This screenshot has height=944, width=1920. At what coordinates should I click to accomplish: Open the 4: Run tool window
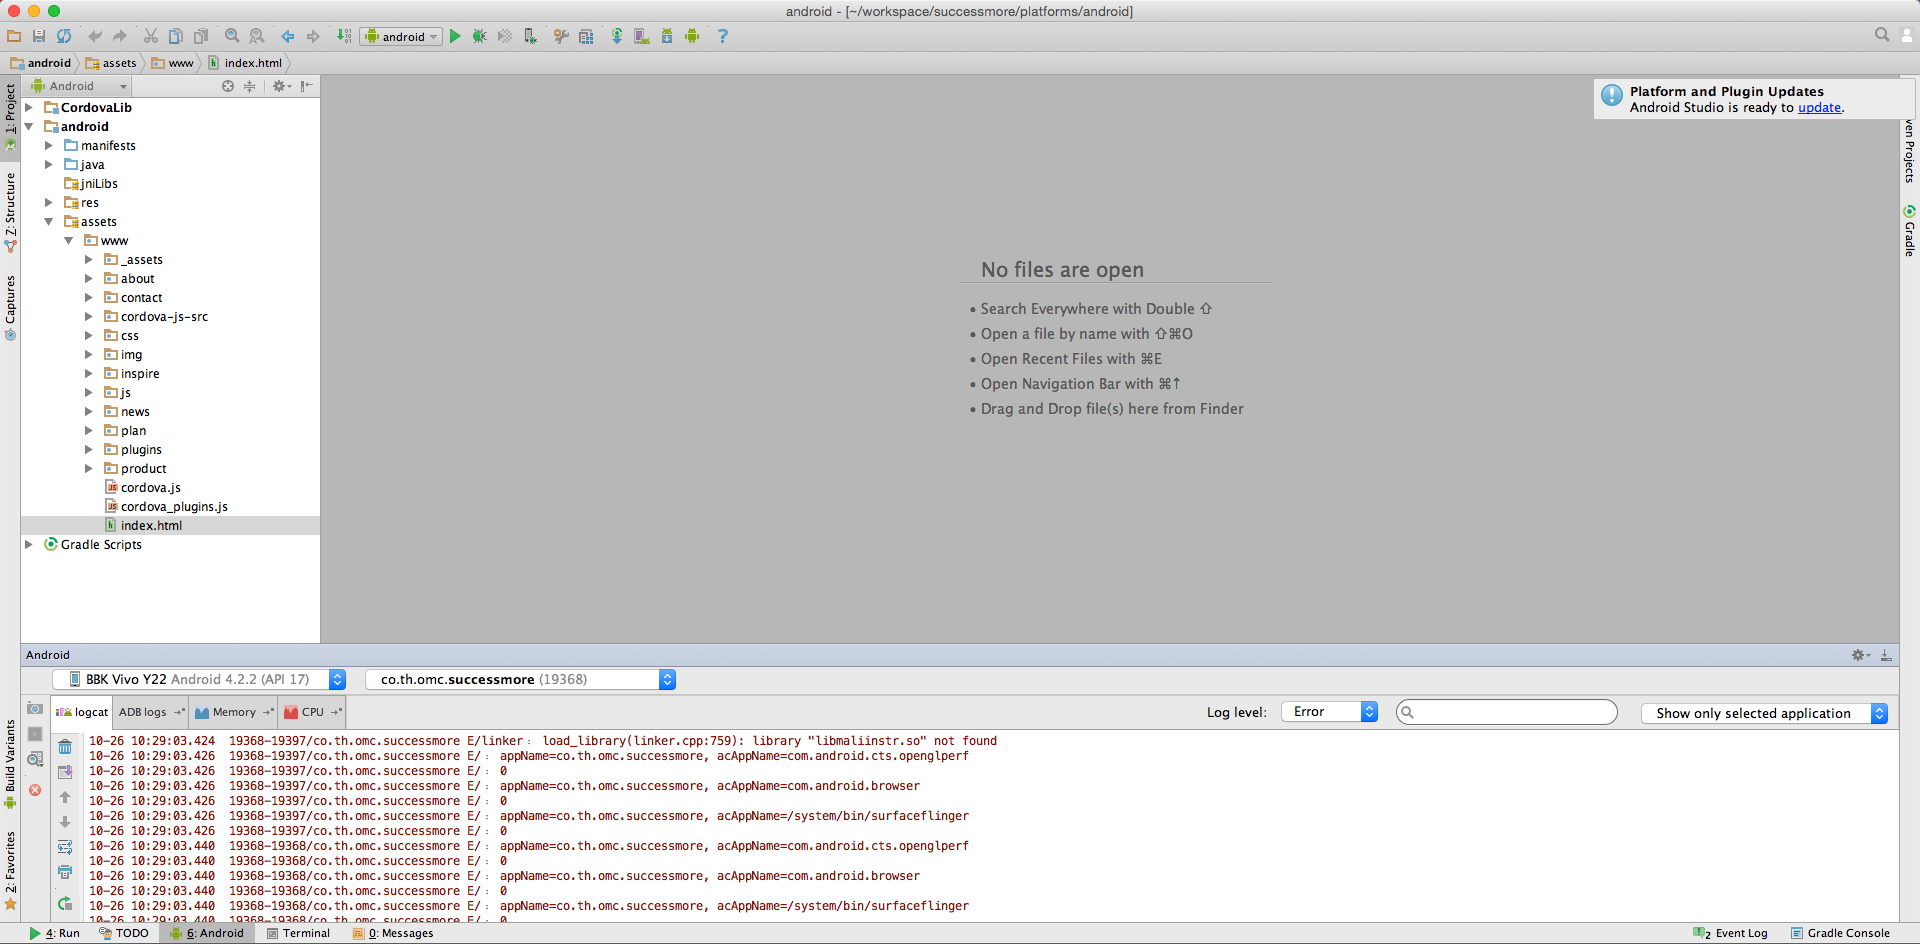point(55,933)
